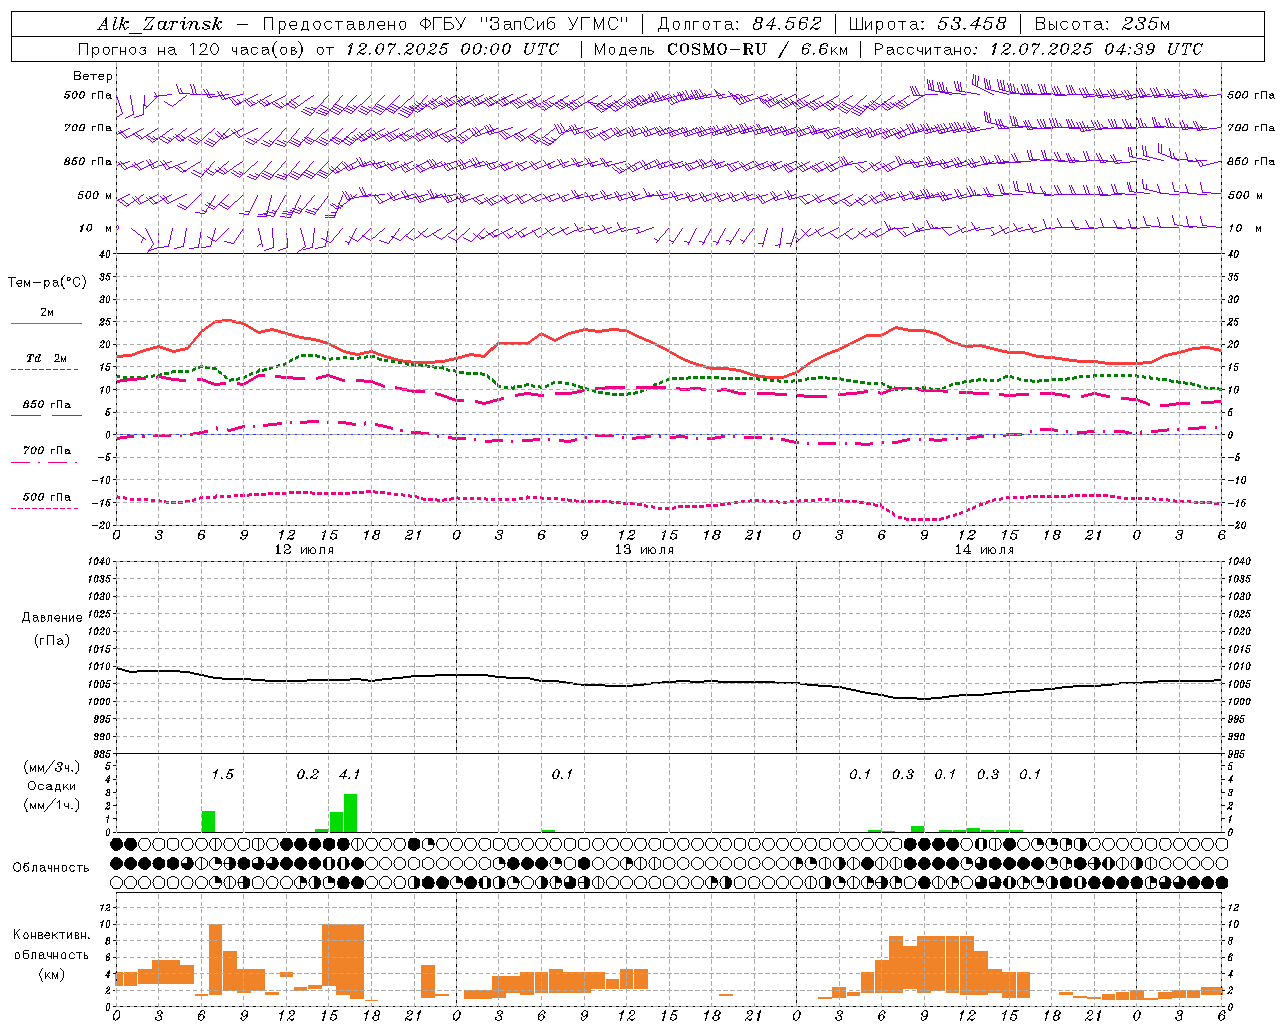Click the '0.2' precipitation amount
Viewport: 1280px width, 1024px height.
coord(308,774)
